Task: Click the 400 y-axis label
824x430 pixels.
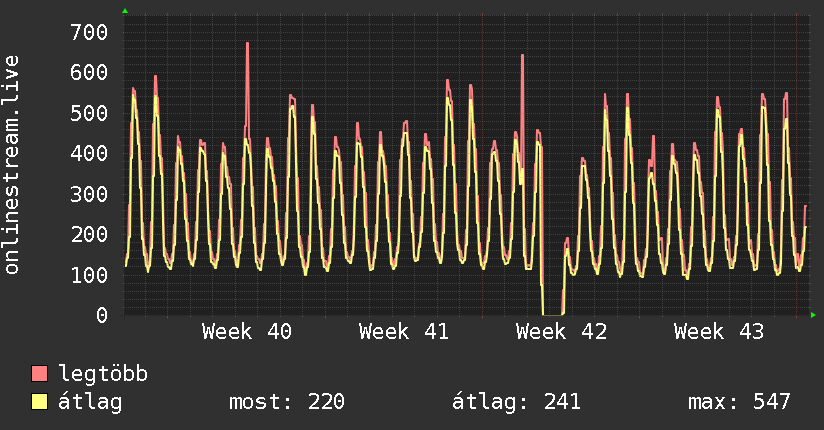Action: (89, 153)
